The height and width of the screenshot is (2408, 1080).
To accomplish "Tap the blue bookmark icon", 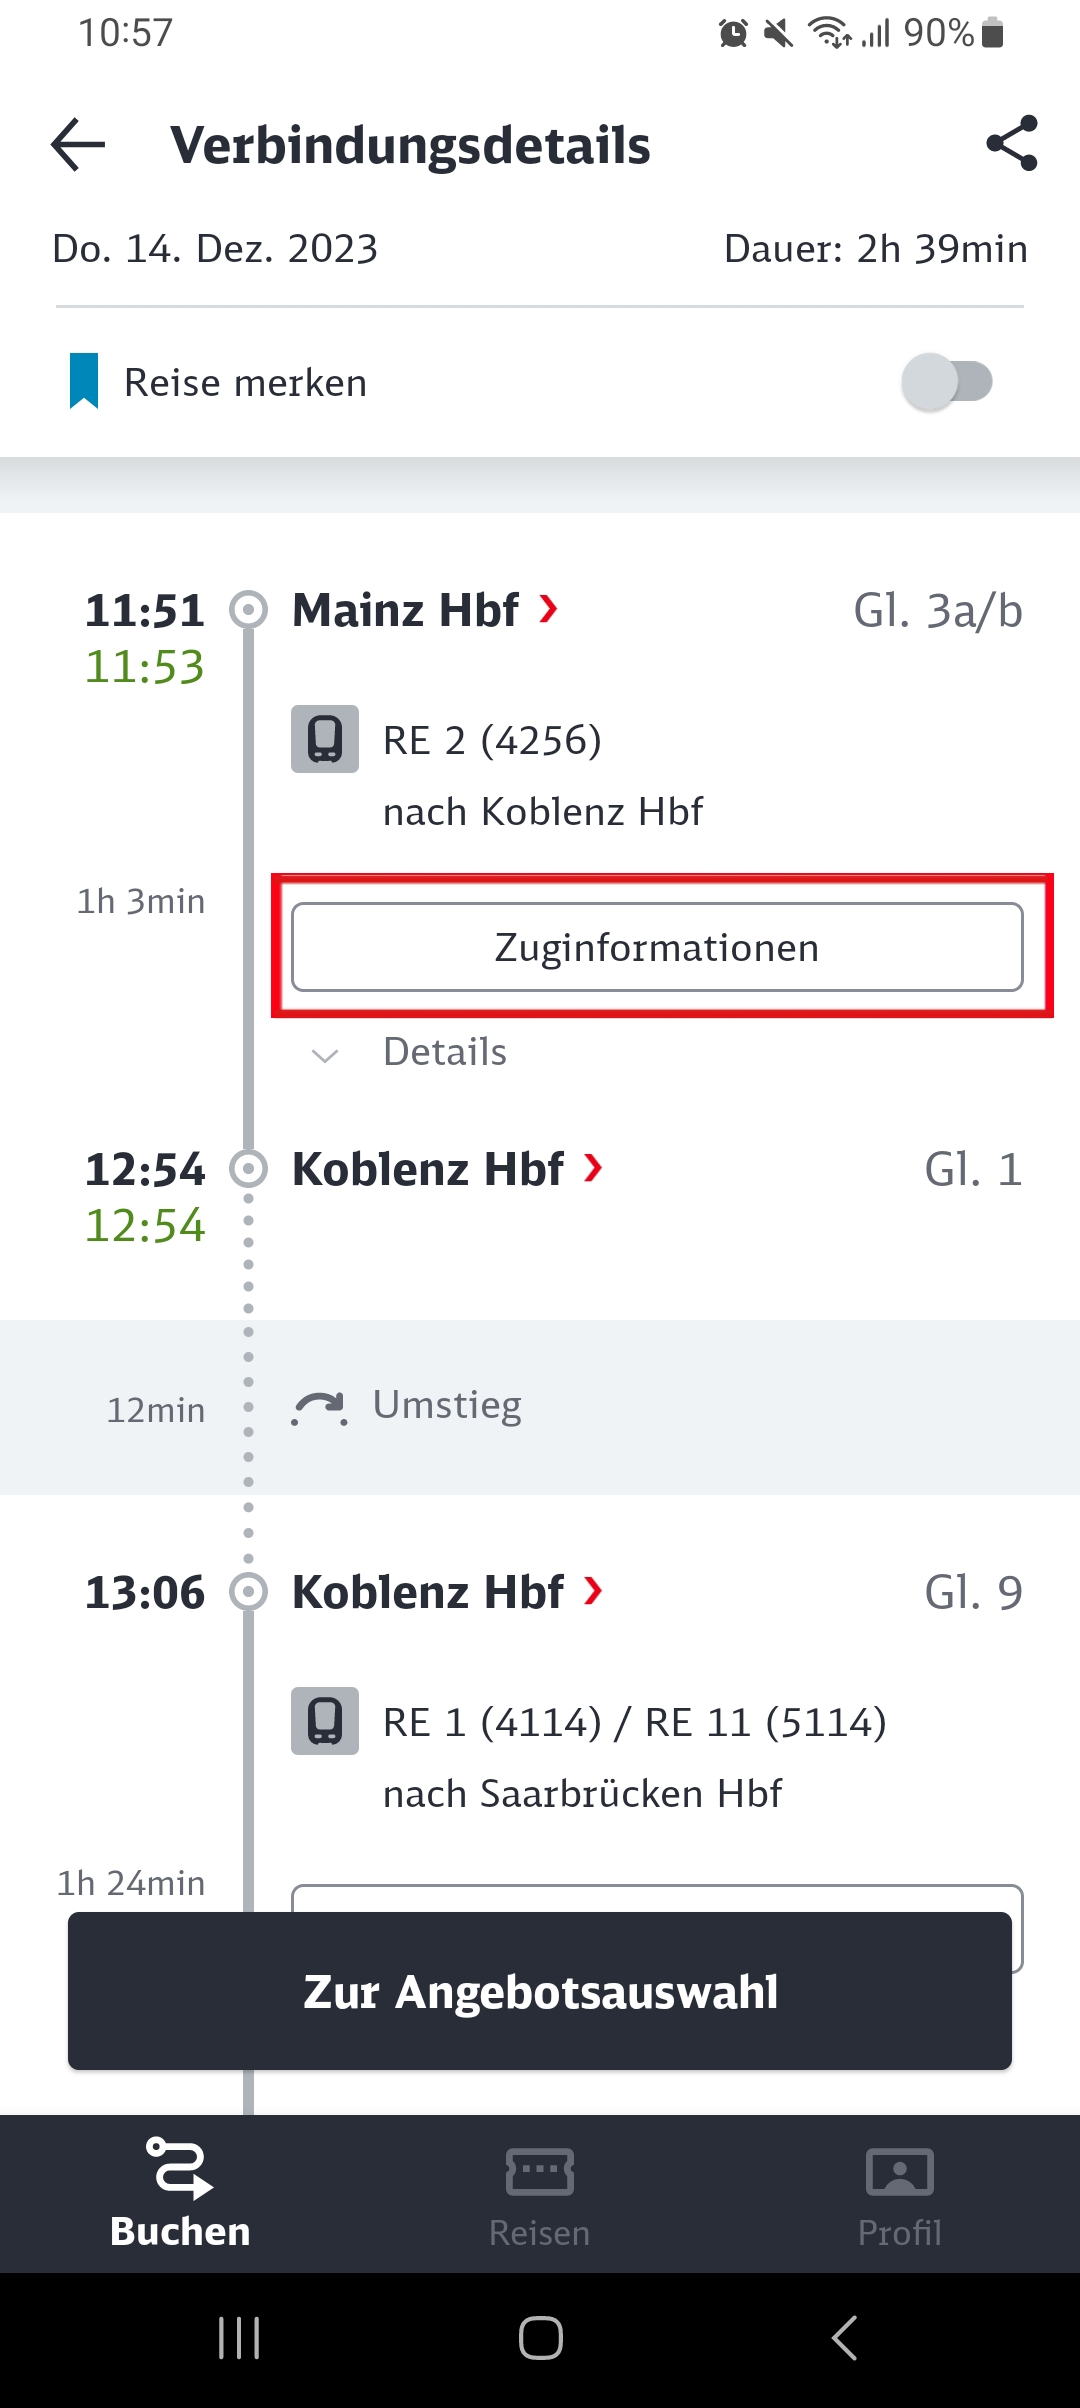I will pyautogui.click(x=84, y=381).
